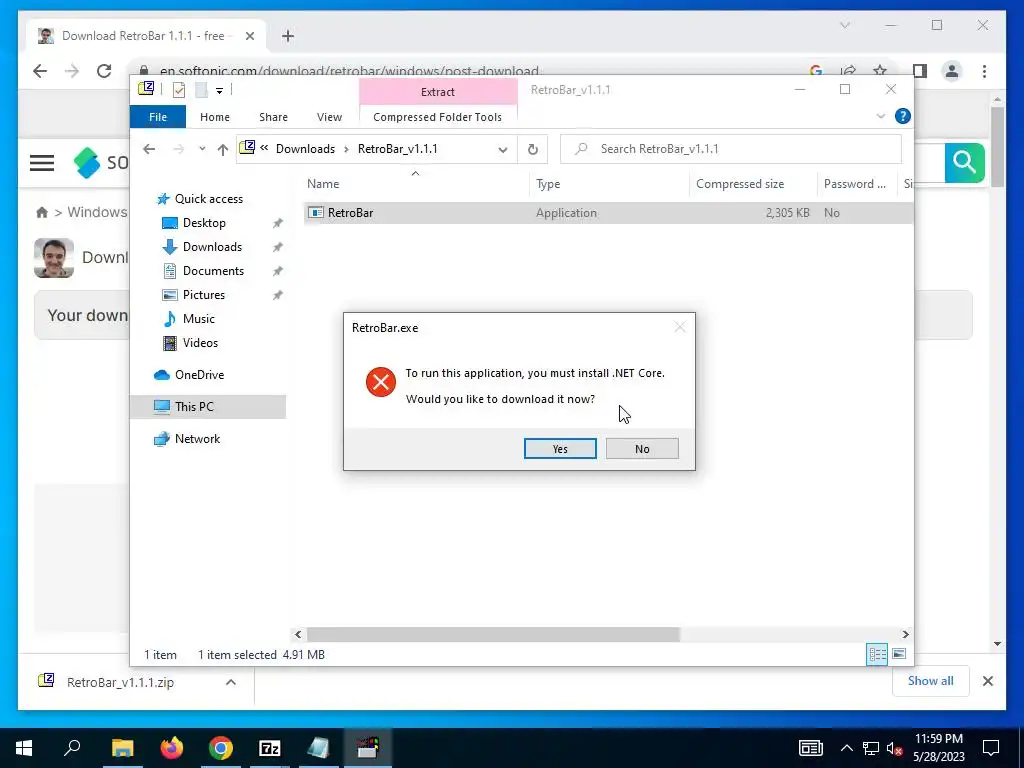This screenshot has height=768, width=1024.
Task: Expand the address bar history dropdown
Action: 503,150
